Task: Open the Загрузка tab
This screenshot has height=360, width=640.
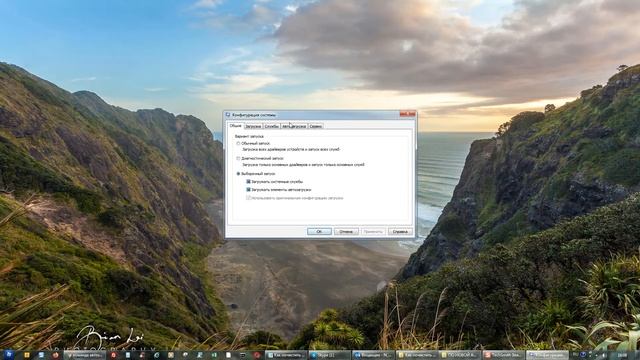Action: click(x=253, y=126)
